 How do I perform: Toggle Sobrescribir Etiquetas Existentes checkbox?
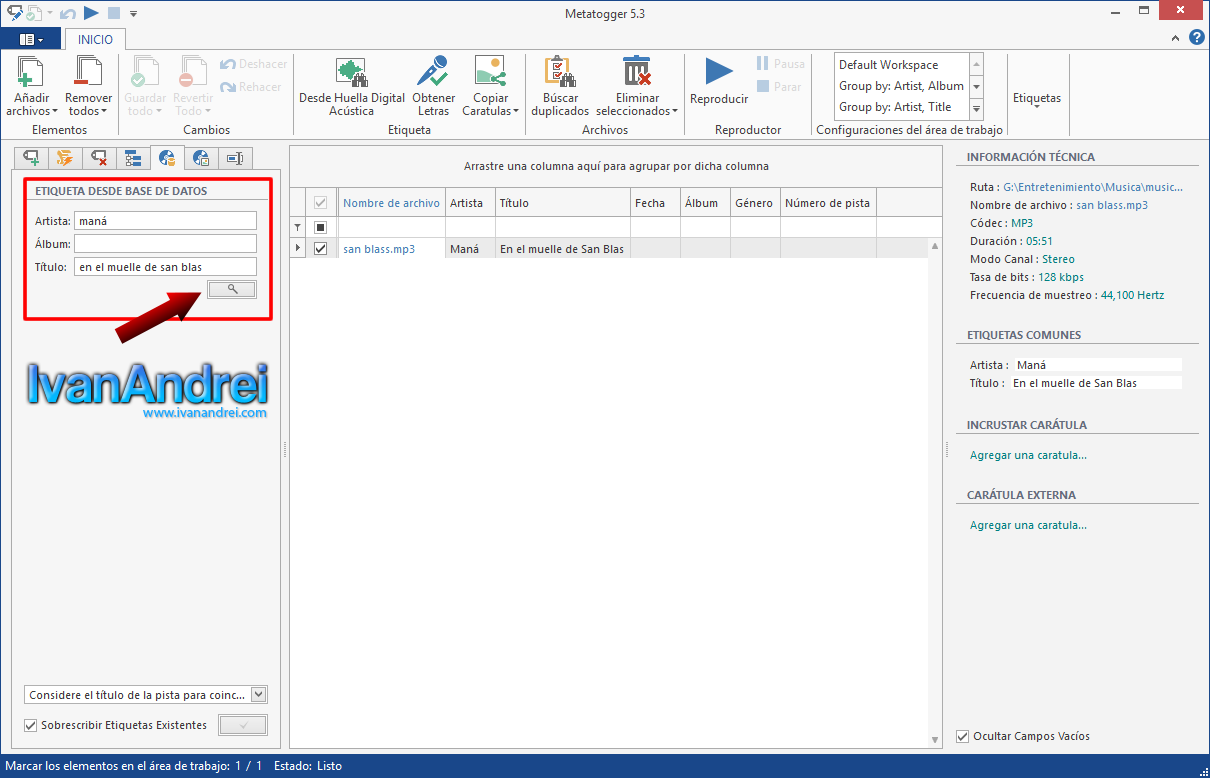(30, 725)
